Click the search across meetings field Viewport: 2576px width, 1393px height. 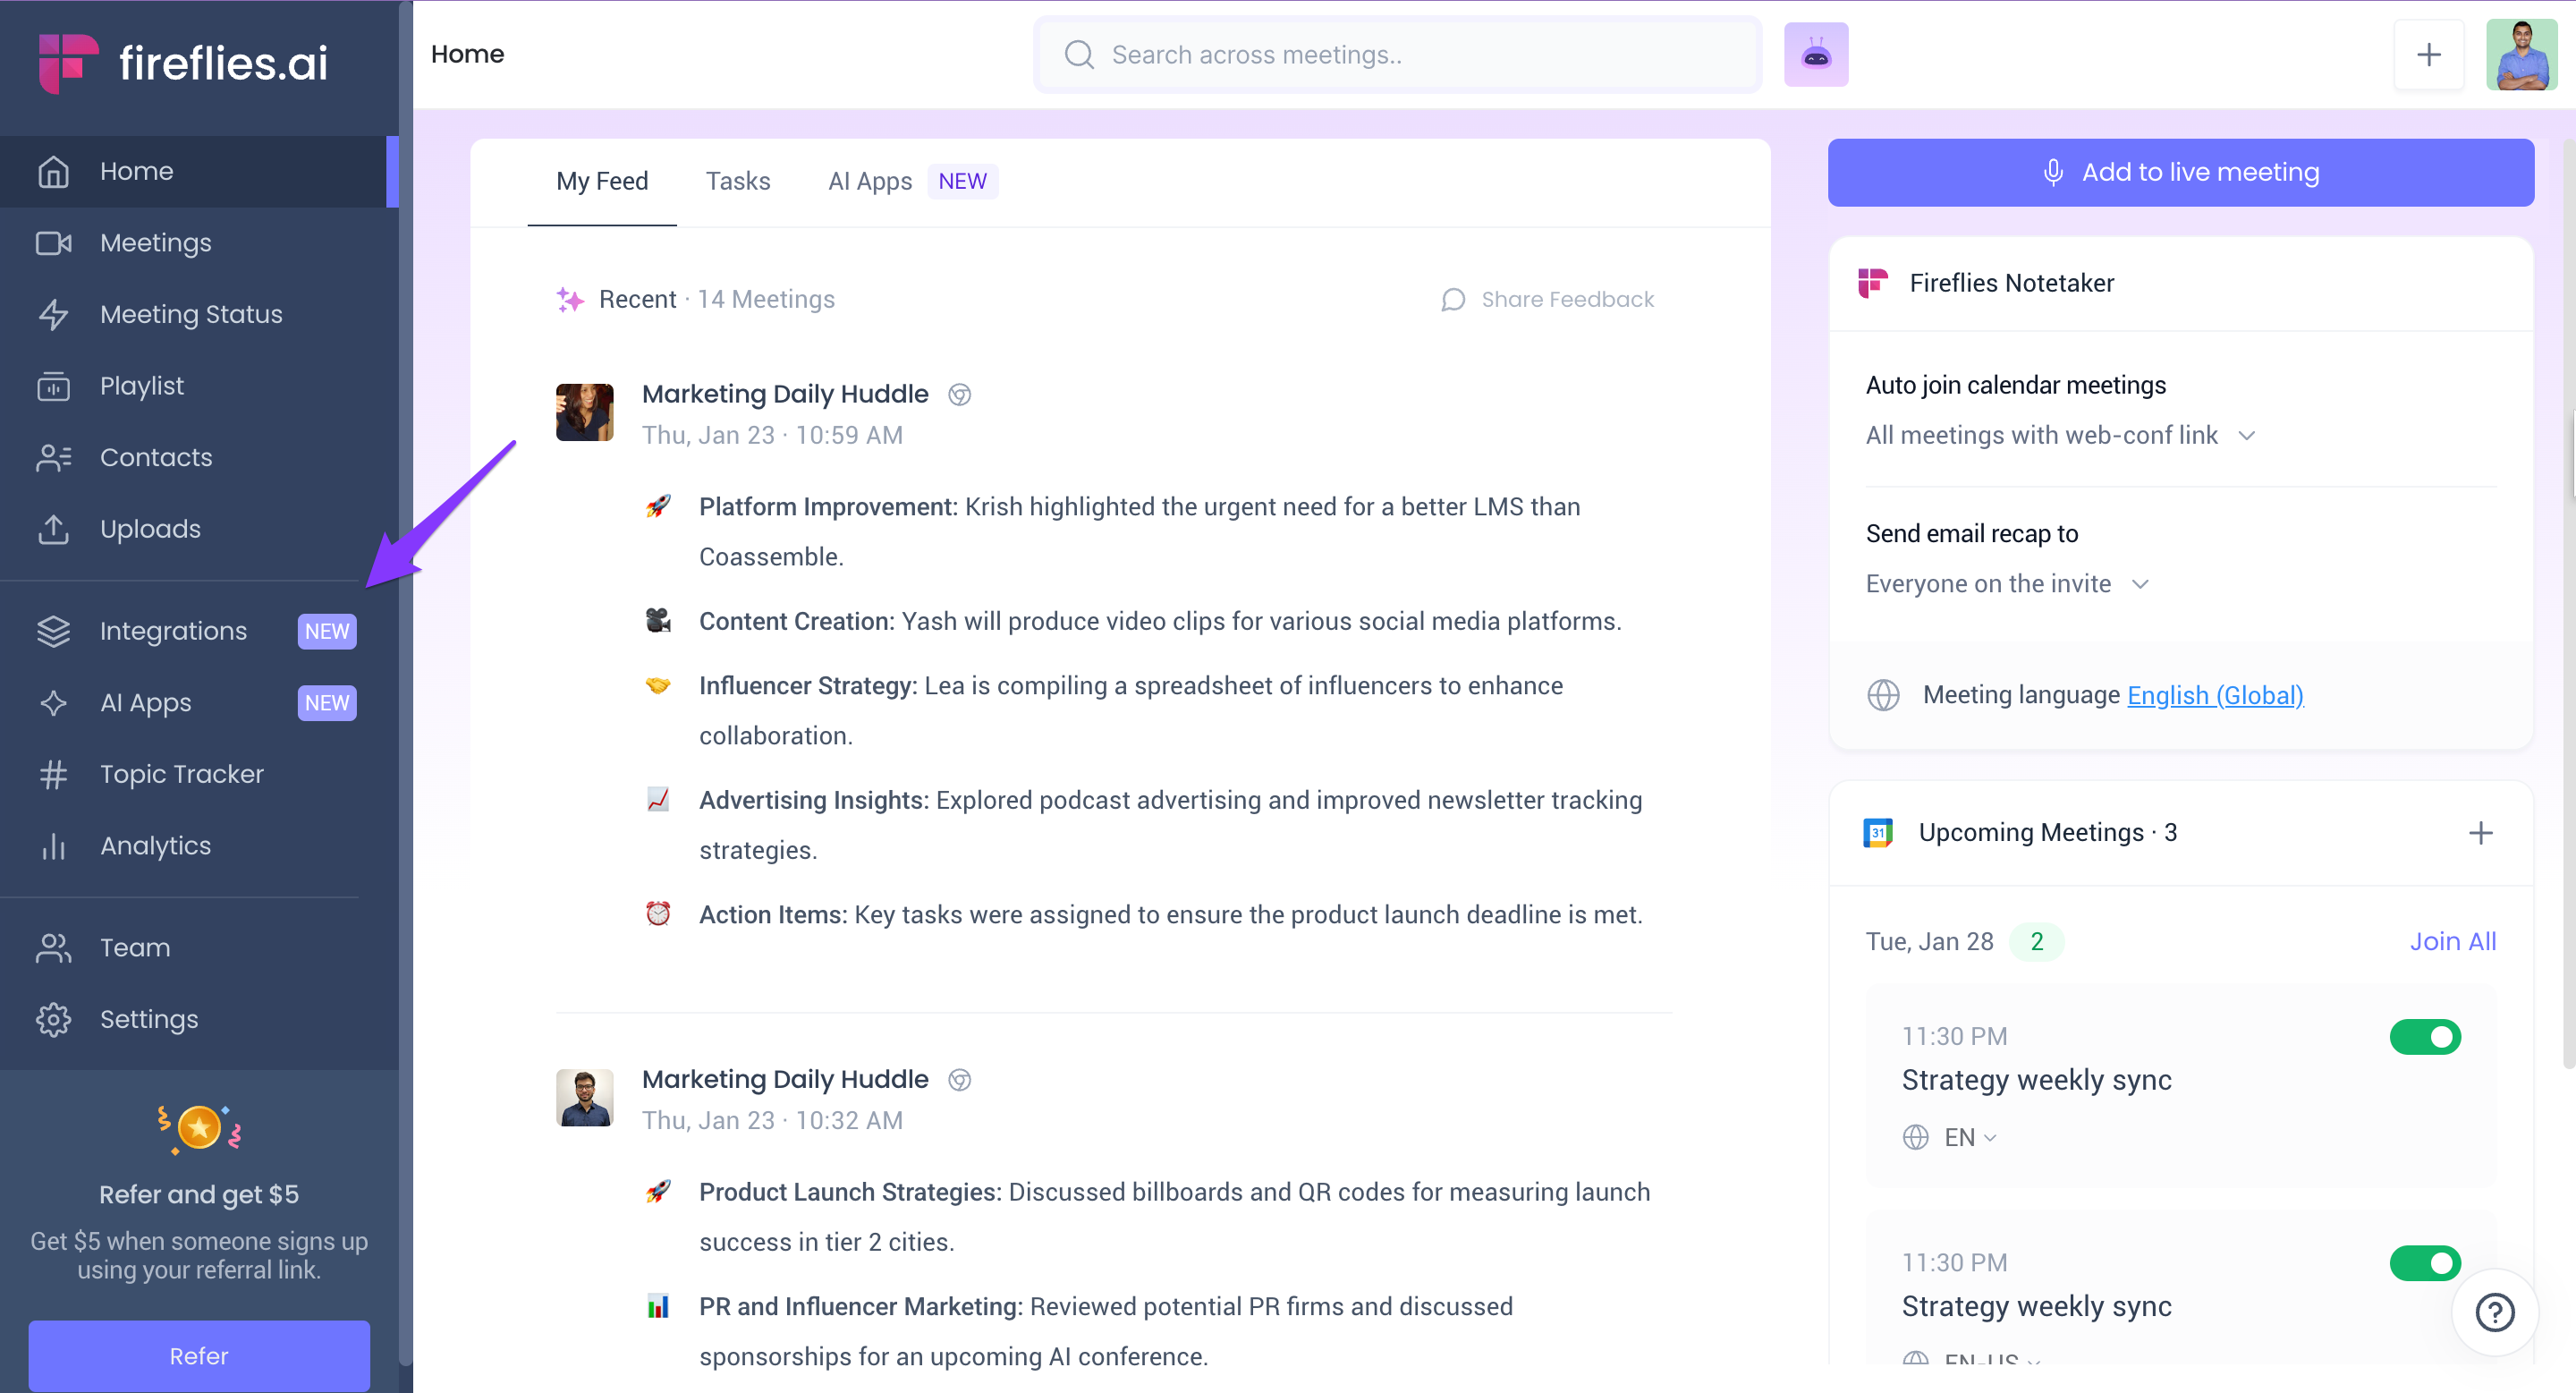tap(1397, 55)
